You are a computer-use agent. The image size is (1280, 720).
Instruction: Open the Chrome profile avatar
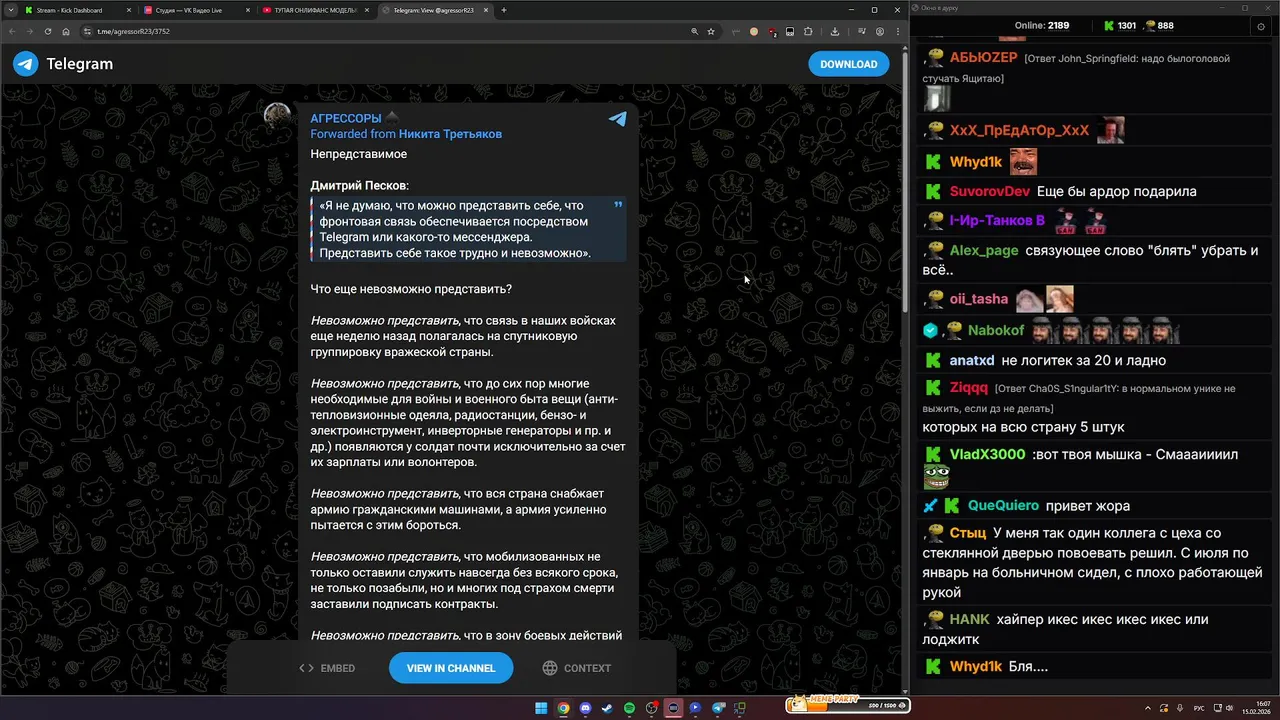click(x=880, y=31)
